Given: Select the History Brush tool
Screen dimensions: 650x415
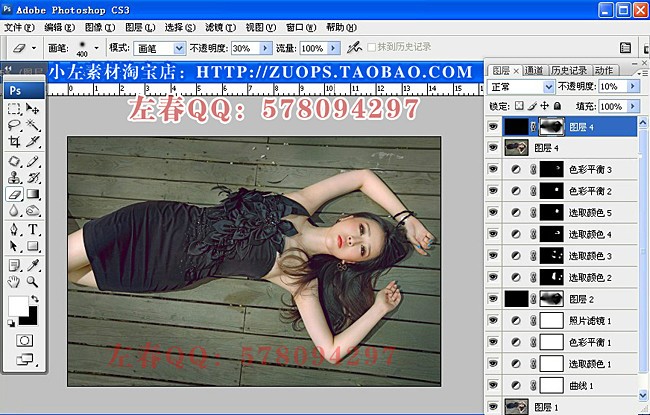Looking at the screenshot, I should tap(32, 177).
